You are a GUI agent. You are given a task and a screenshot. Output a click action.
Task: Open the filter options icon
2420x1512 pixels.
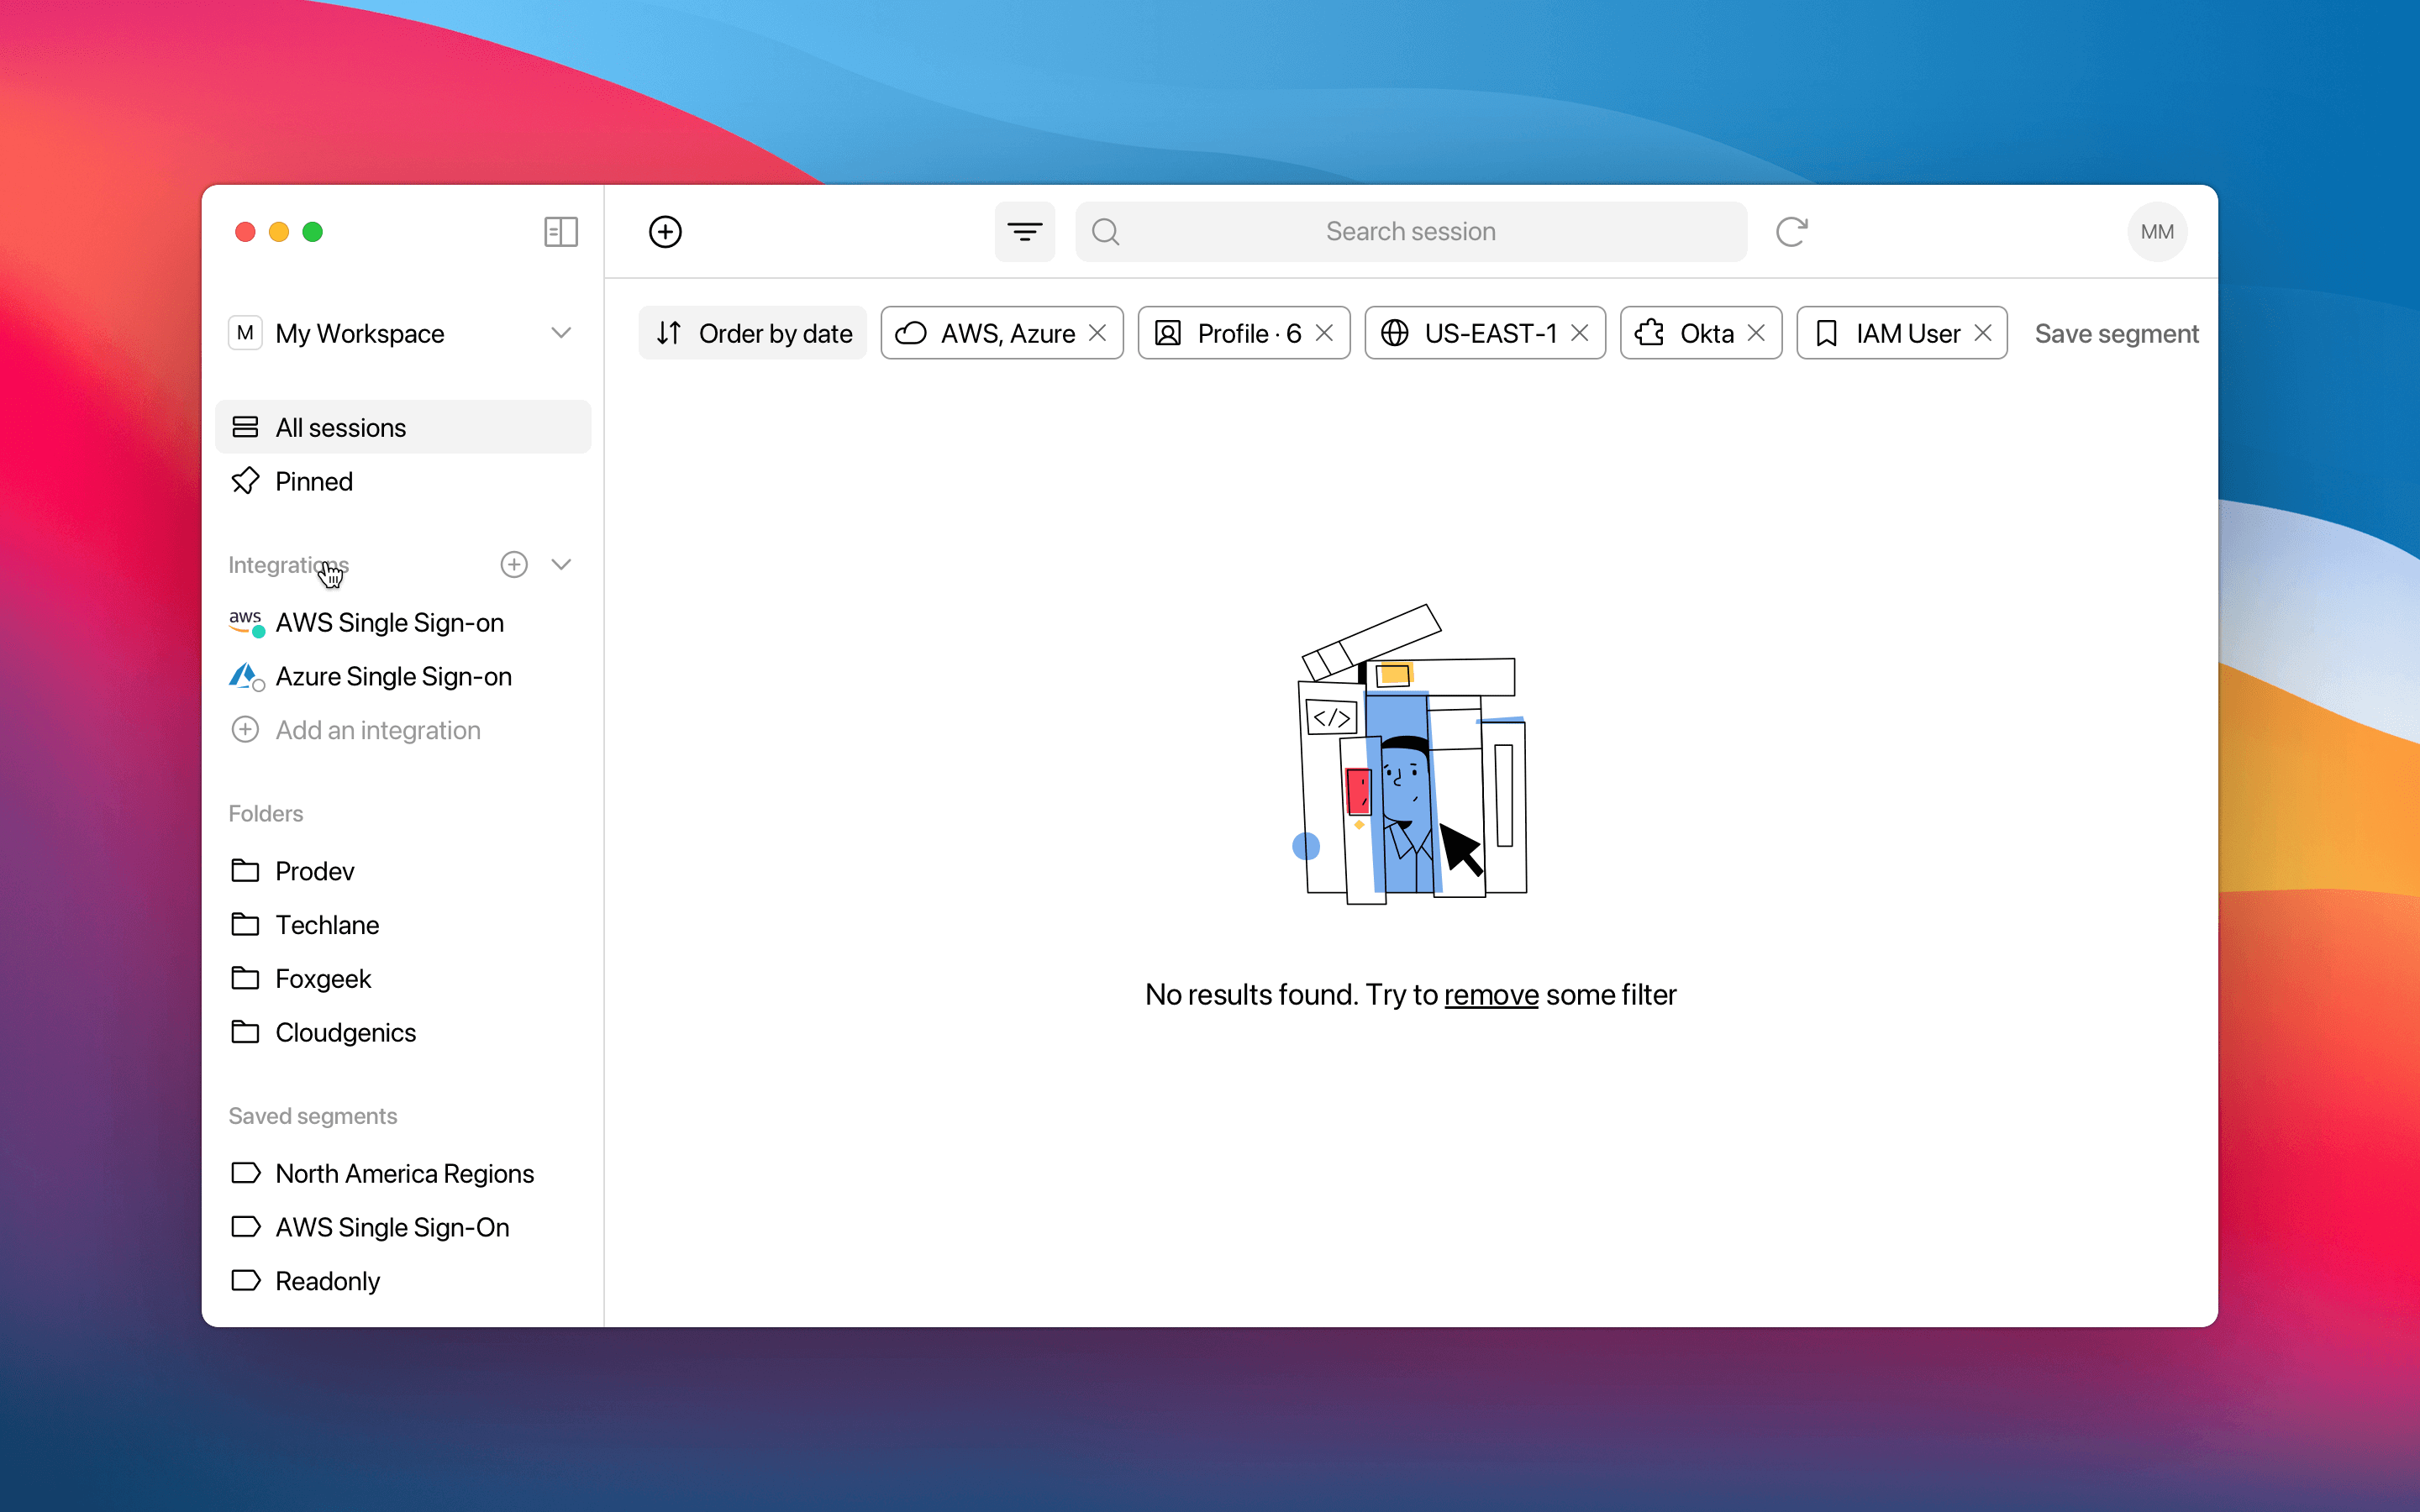click(1024, 232)
